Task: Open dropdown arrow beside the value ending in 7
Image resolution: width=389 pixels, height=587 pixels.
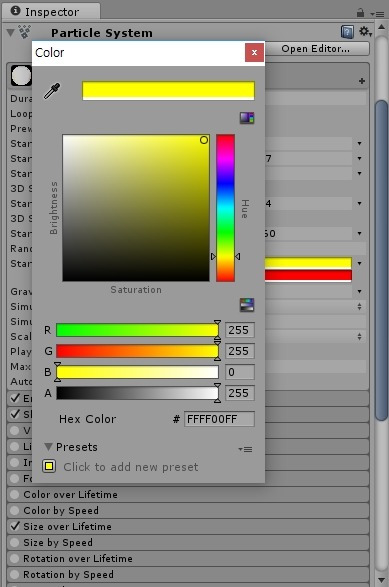Action: point(359,159)
